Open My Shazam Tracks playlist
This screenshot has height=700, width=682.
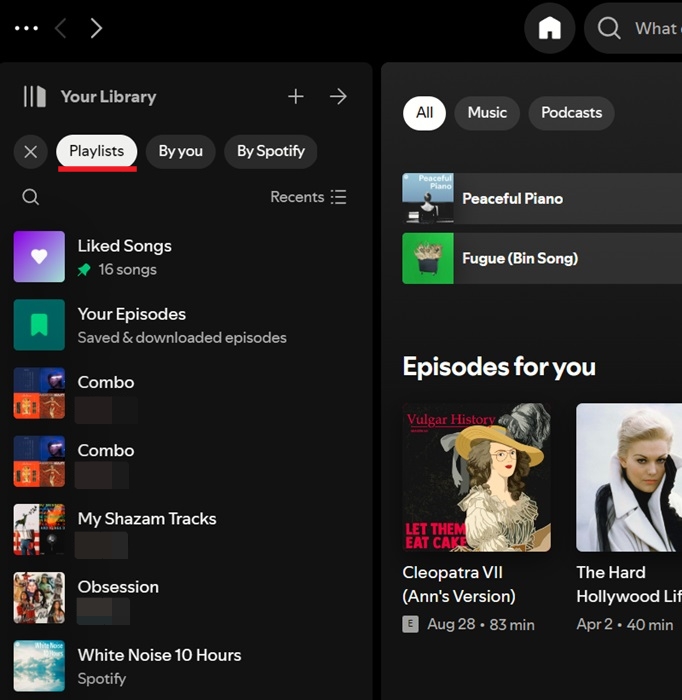coord(186,530)
